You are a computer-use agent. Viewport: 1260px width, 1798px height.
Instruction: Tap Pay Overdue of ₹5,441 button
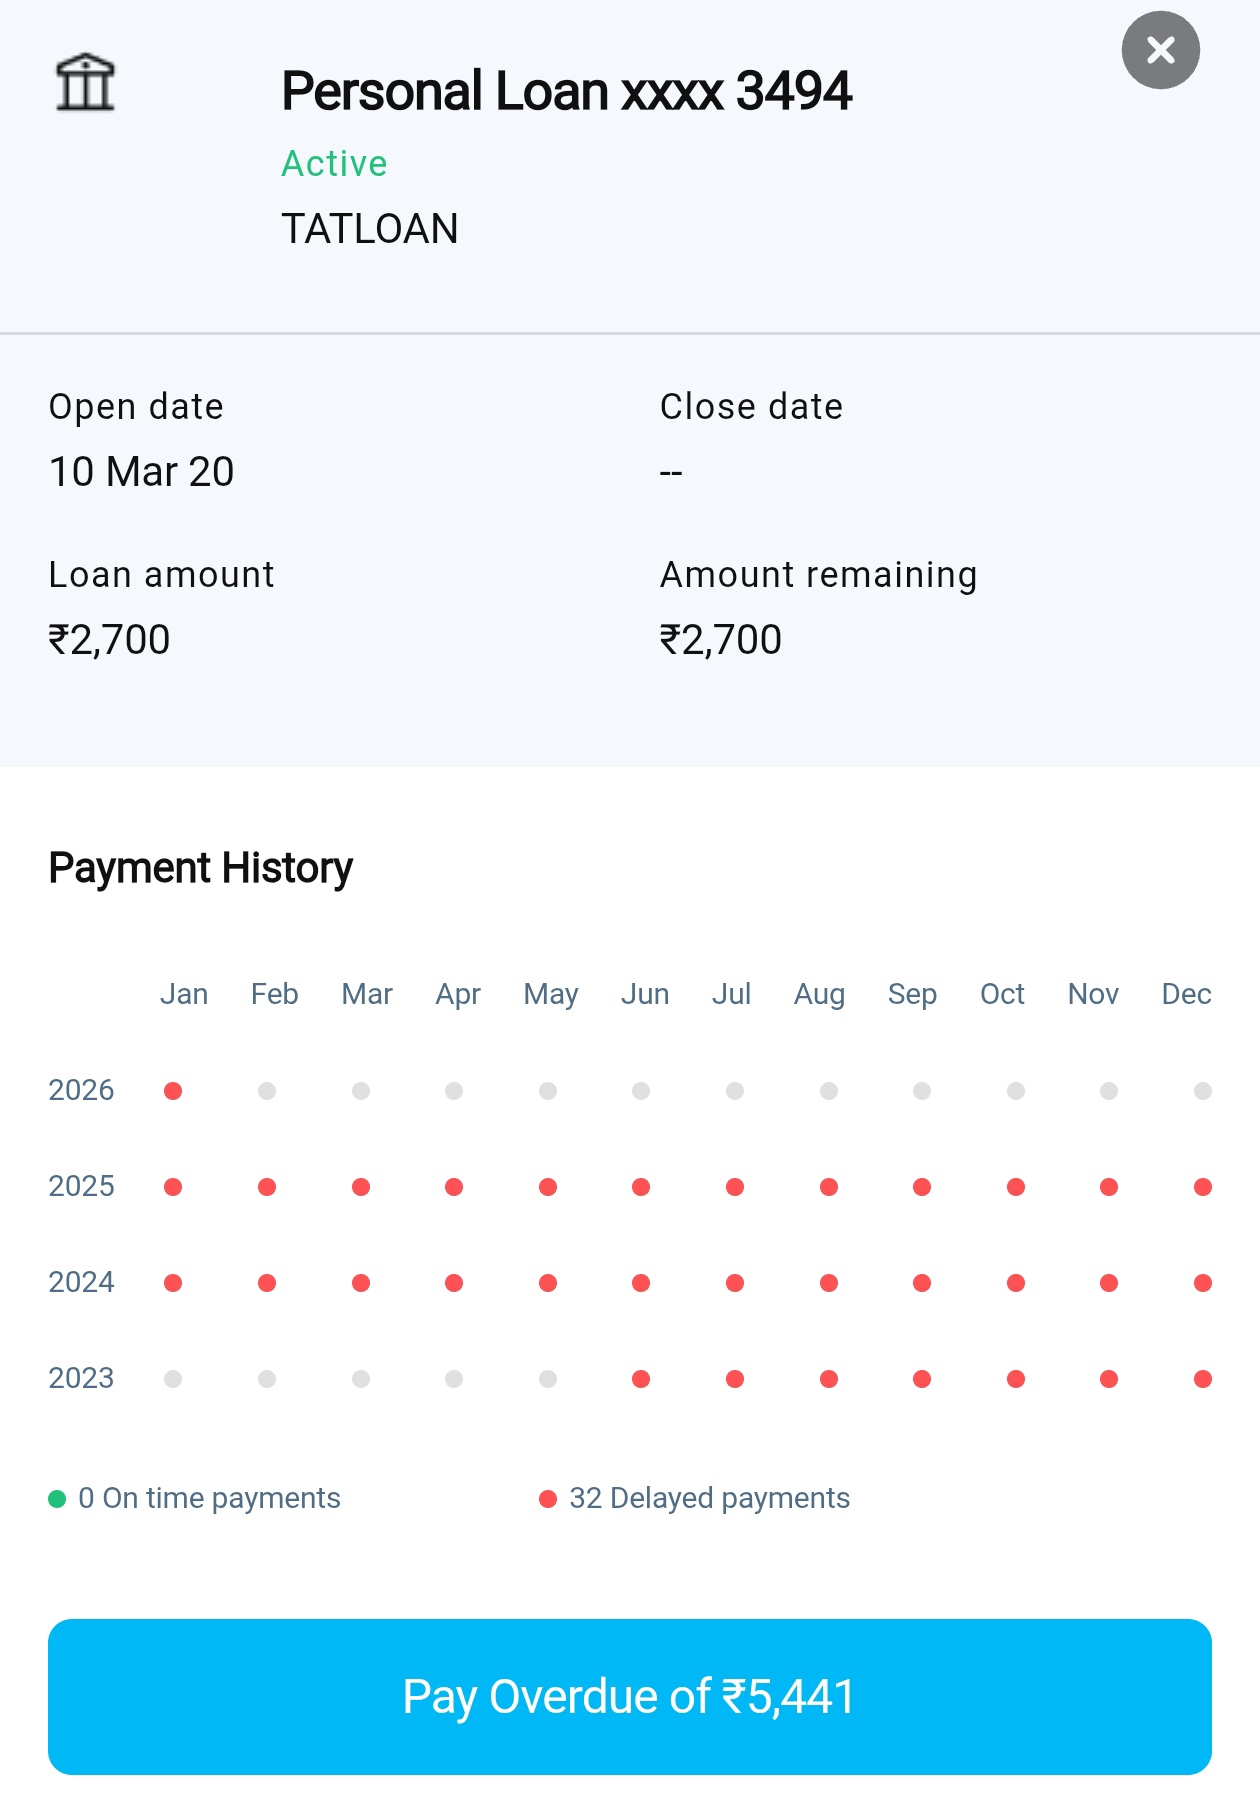(x=630, y=1696)
